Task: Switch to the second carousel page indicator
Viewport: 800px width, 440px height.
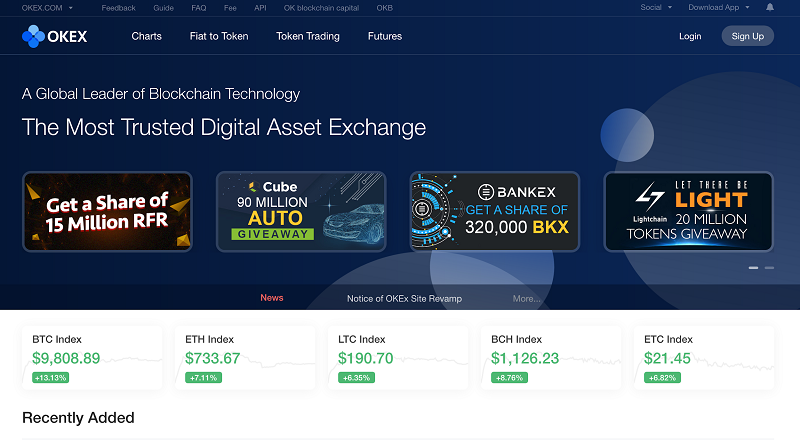Action: [x=769, y=267]
